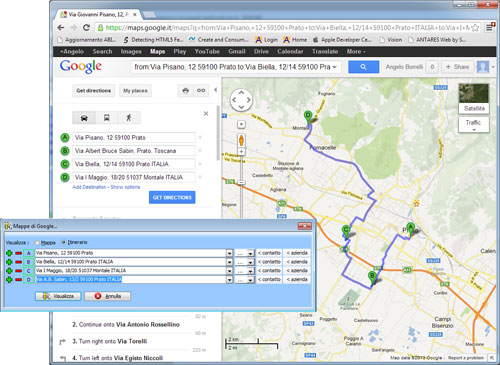Select the Itinerario radio button

[63, 242]
